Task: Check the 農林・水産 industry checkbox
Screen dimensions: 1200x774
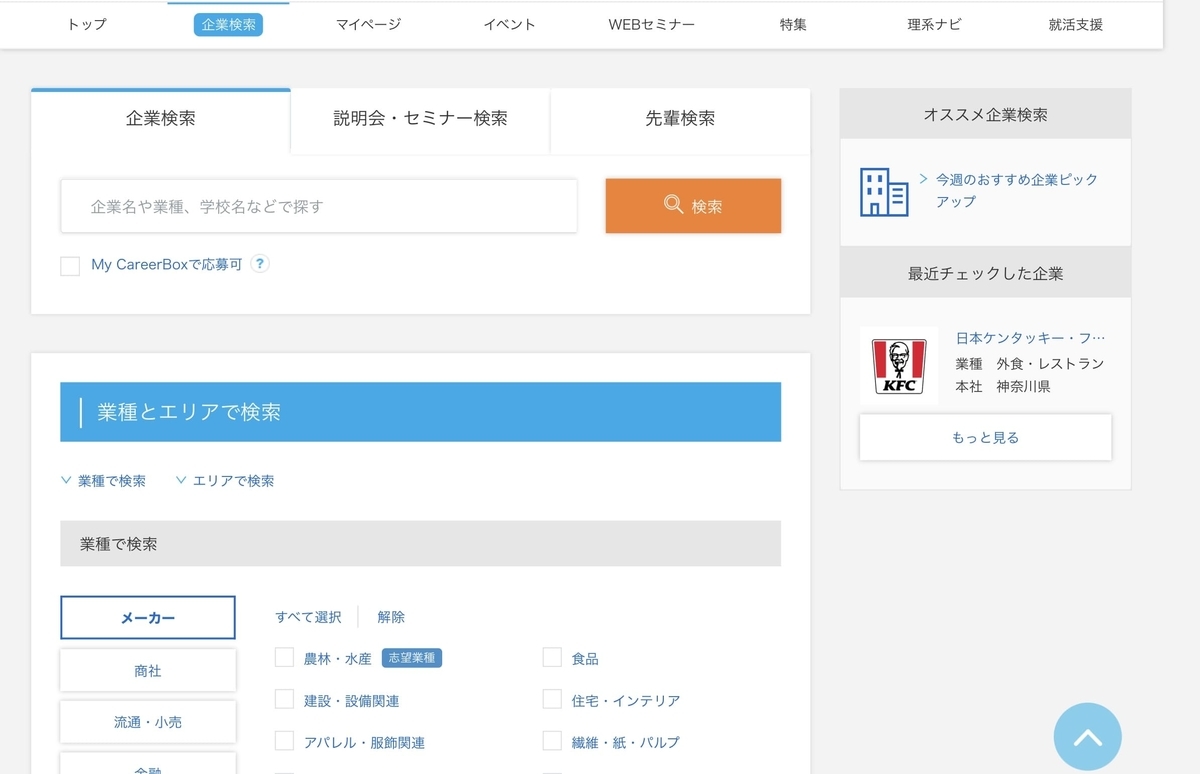Action: 284,657
